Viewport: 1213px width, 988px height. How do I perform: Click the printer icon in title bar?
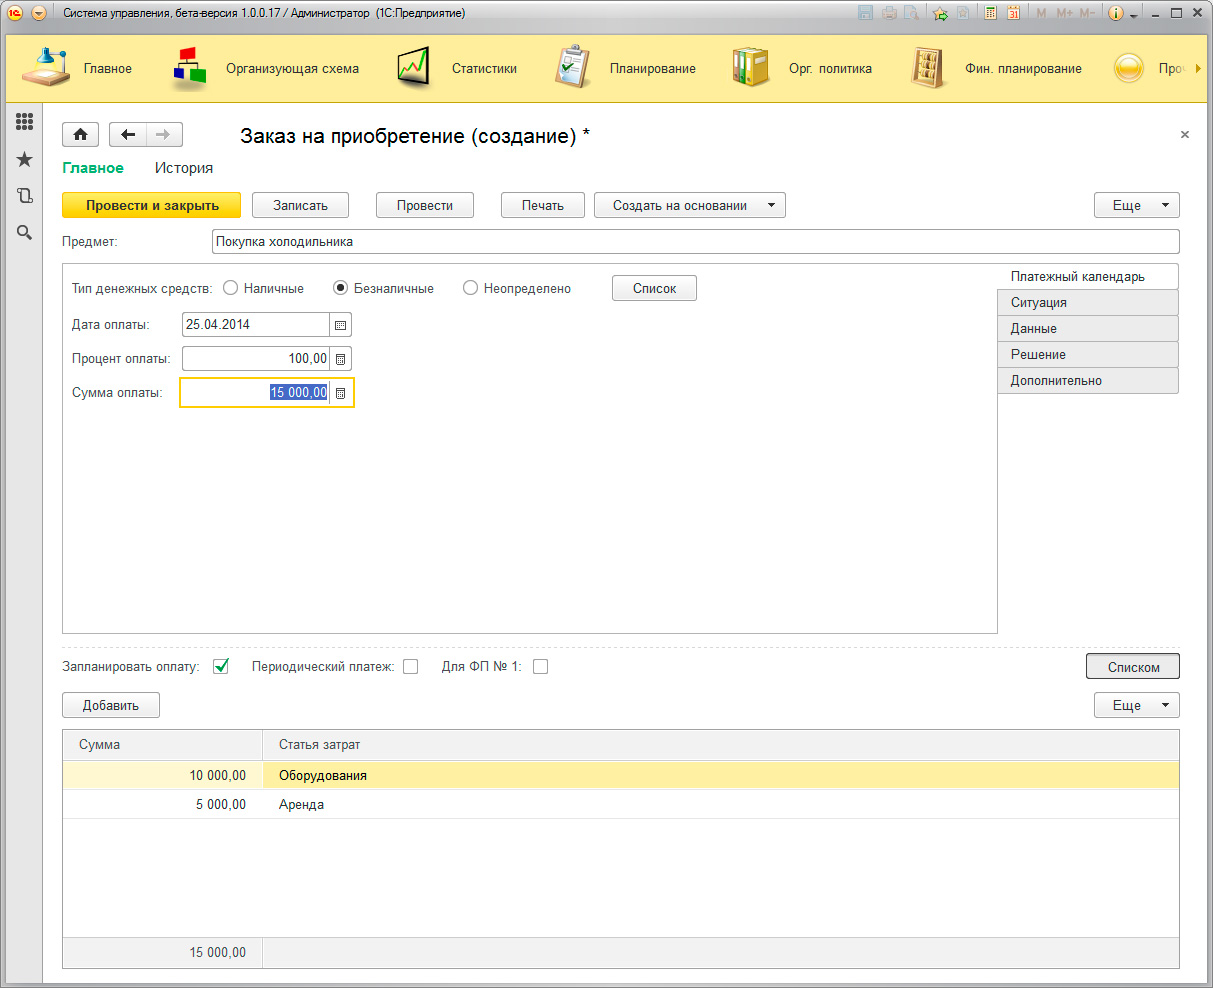(889, 13)
